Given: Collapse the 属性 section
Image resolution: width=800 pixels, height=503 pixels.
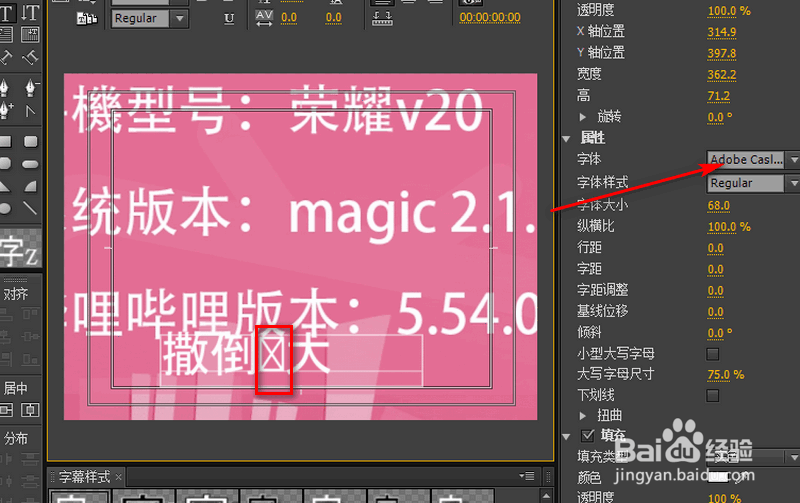Looking at the screenshot, I should [566, 138].
